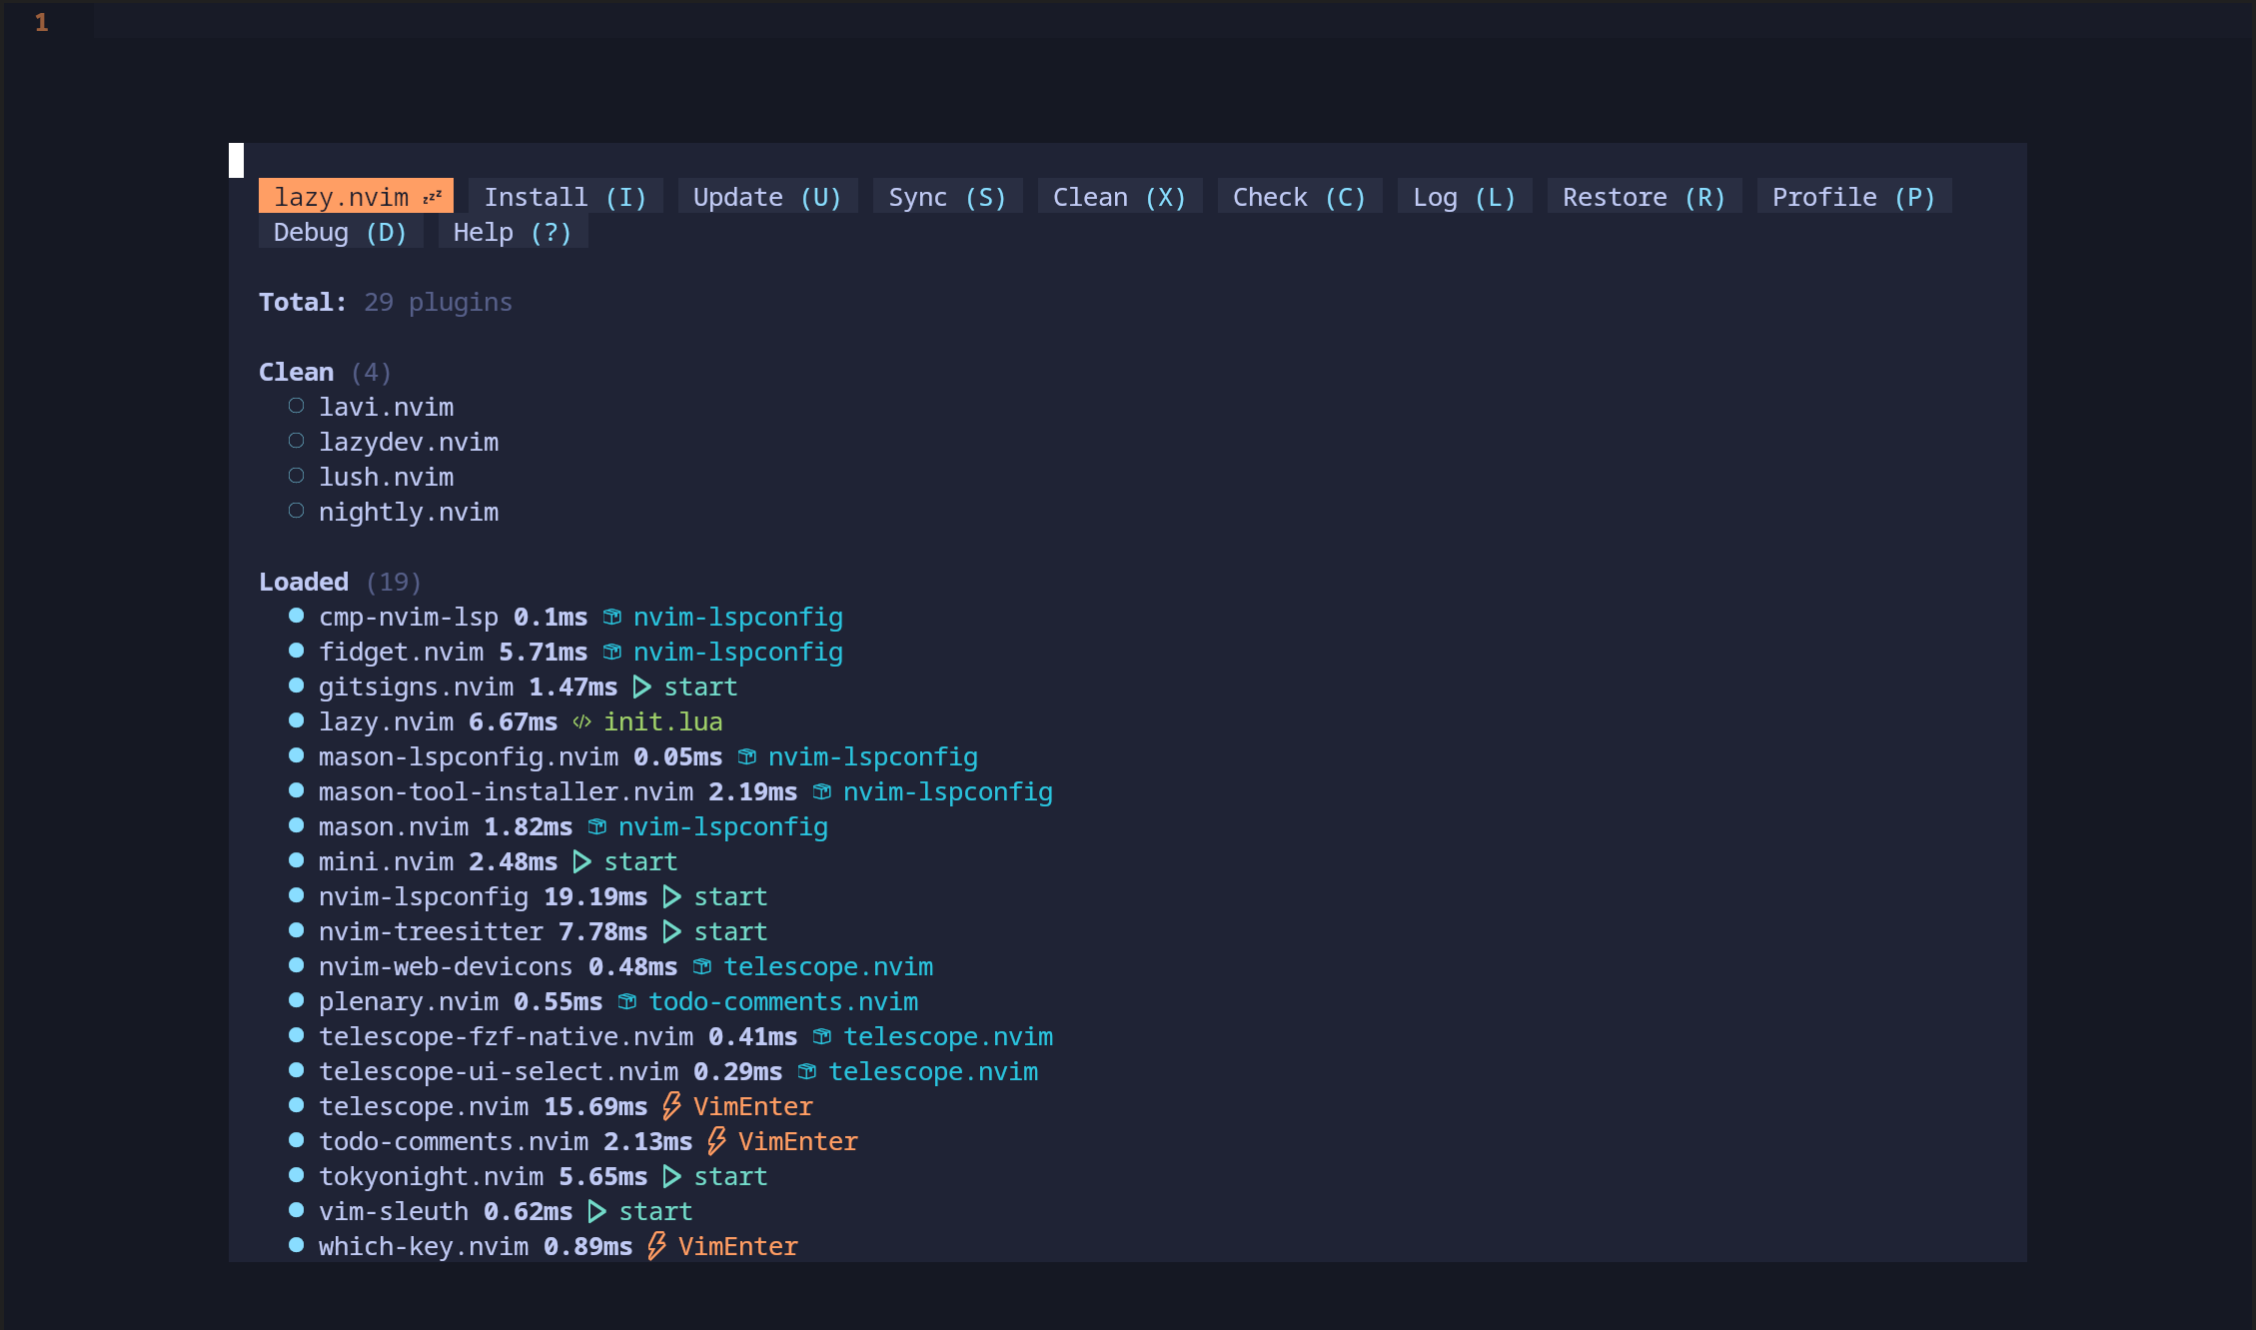Click the package icon after mason.nvim 1.82ms
2256x1330 pixels.
[x=597, y=827]
